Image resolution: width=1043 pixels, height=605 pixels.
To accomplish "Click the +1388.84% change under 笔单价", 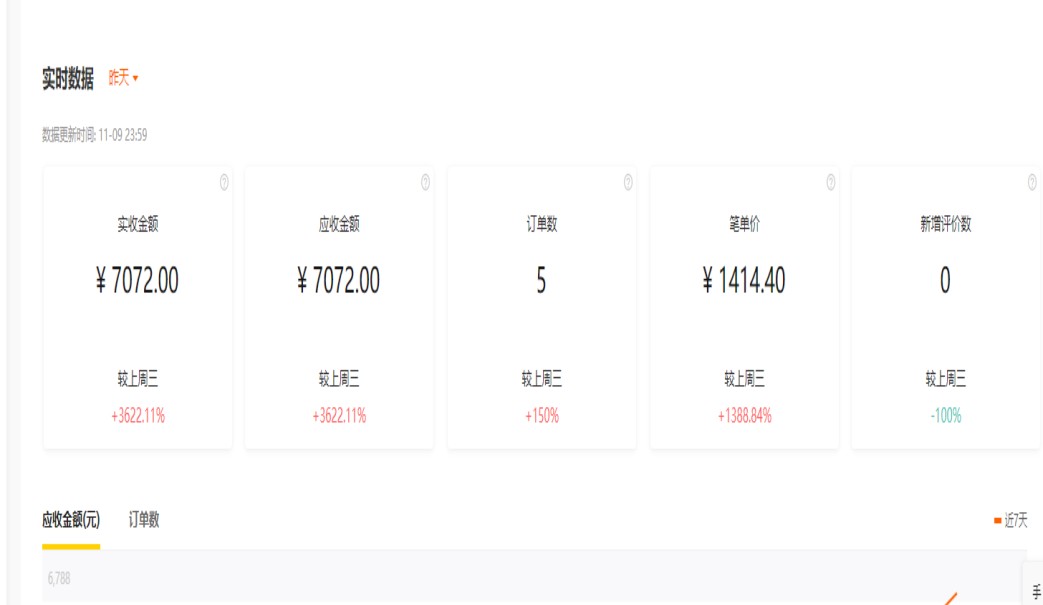I will [744, 416].
